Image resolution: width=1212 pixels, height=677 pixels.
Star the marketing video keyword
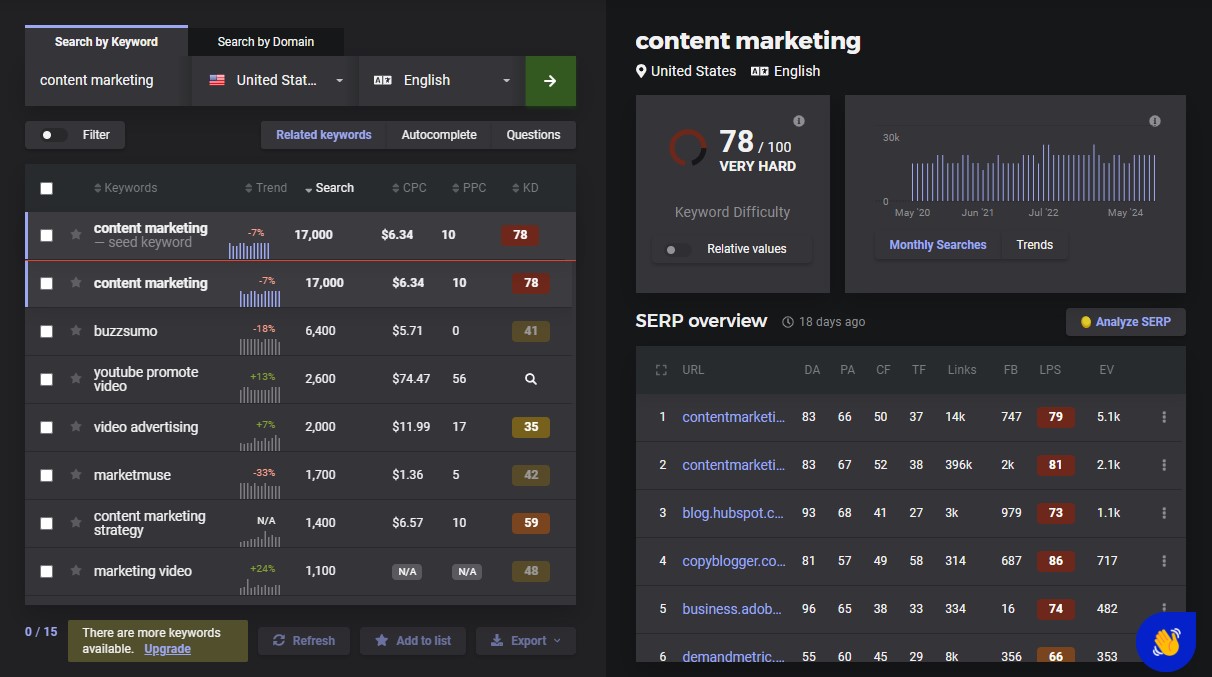pos(76,571)
